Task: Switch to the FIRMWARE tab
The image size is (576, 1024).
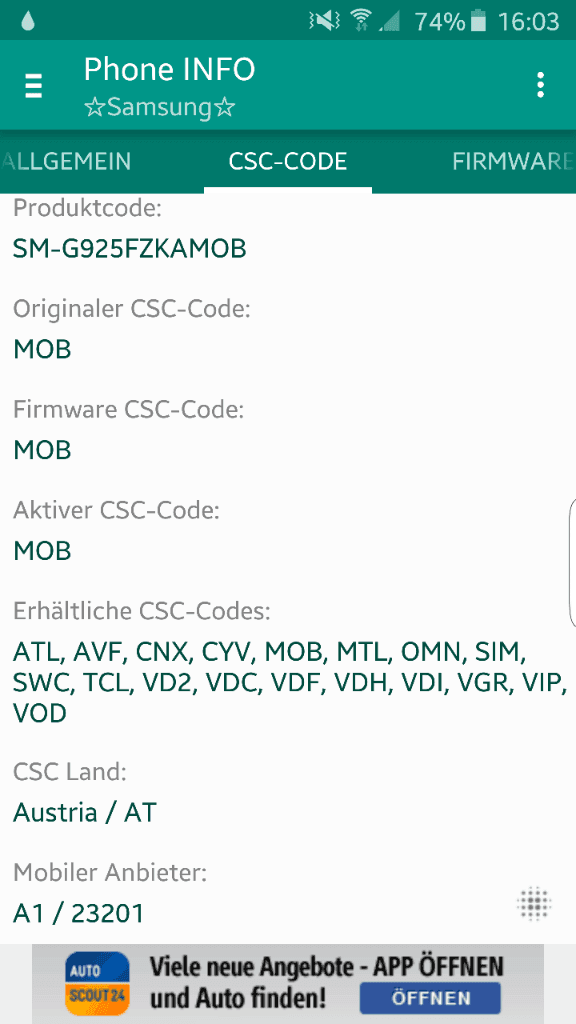Action: point(513,161)
